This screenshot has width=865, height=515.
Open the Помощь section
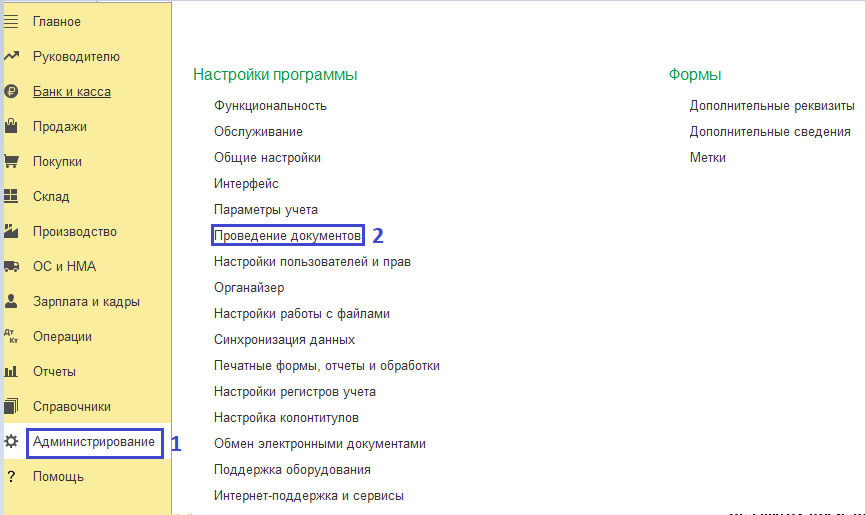[58, 477]
